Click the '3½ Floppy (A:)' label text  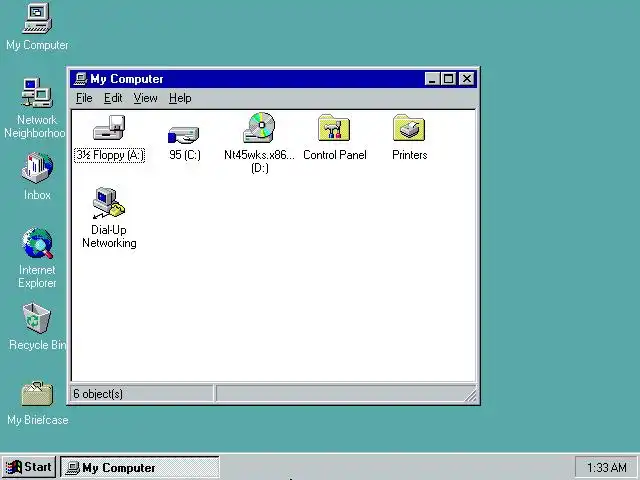(x=109, y=155)
